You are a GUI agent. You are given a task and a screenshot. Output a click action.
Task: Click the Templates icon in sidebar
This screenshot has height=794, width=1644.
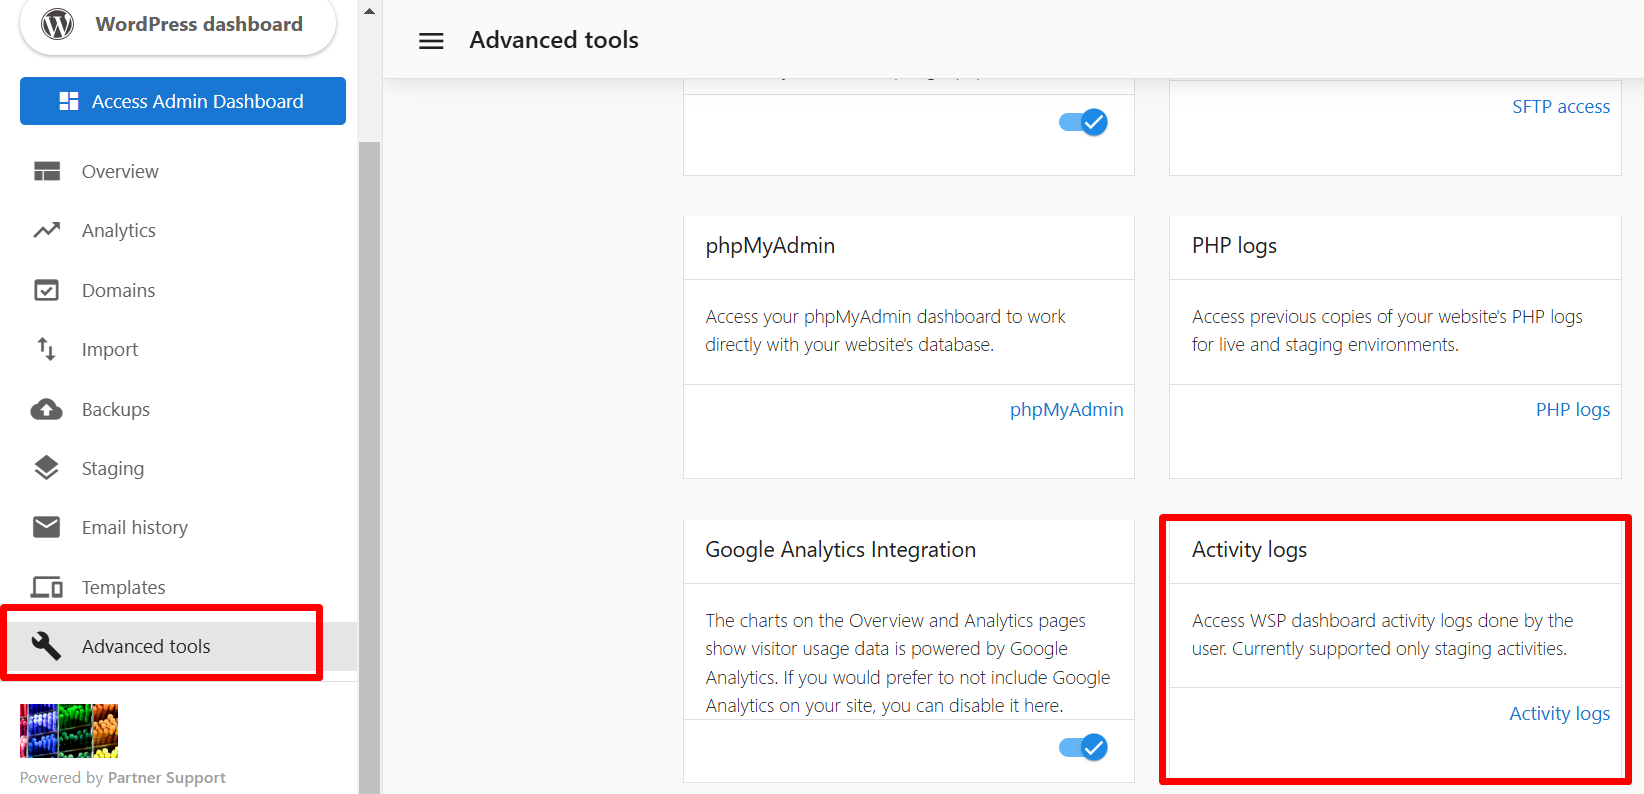(46, 587)
